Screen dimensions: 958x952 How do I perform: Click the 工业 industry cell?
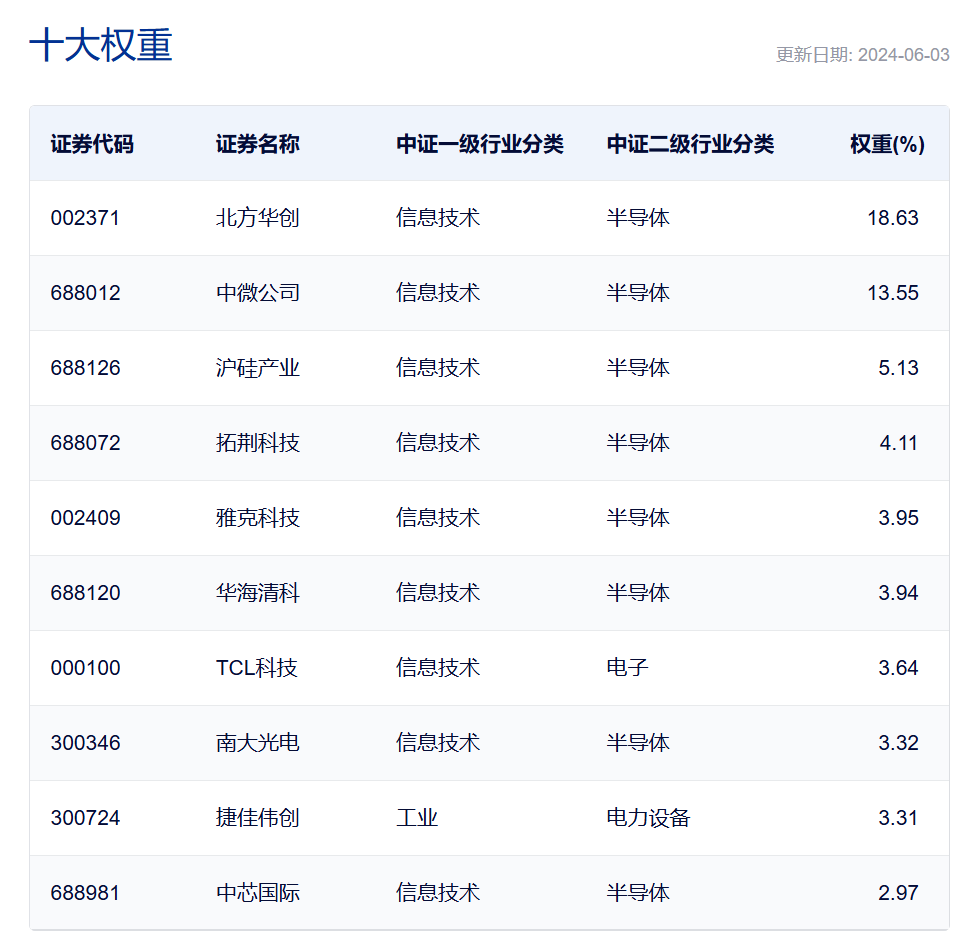(417, 818)
